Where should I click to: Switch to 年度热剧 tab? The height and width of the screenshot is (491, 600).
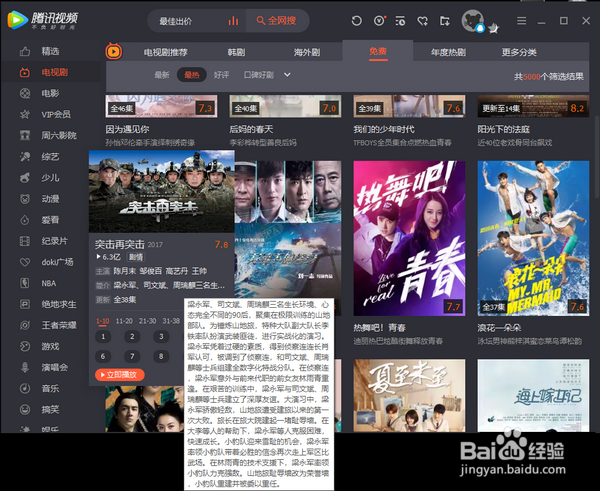click(x=448, y=52)
